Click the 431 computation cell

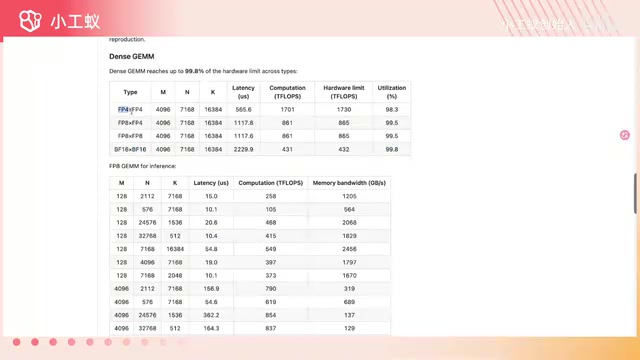[287, 149]
